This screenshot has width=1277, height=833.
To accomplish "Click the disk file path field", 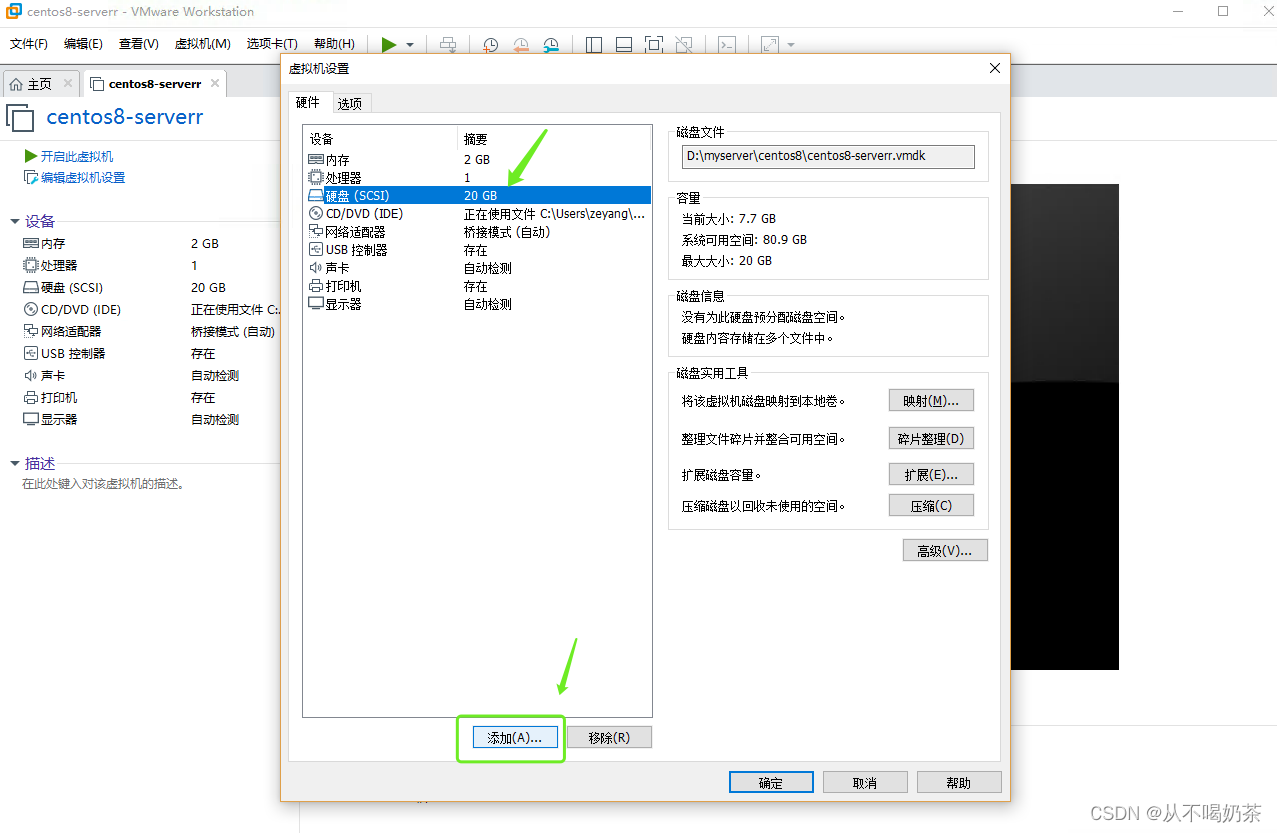I will [x=827, y=156].
